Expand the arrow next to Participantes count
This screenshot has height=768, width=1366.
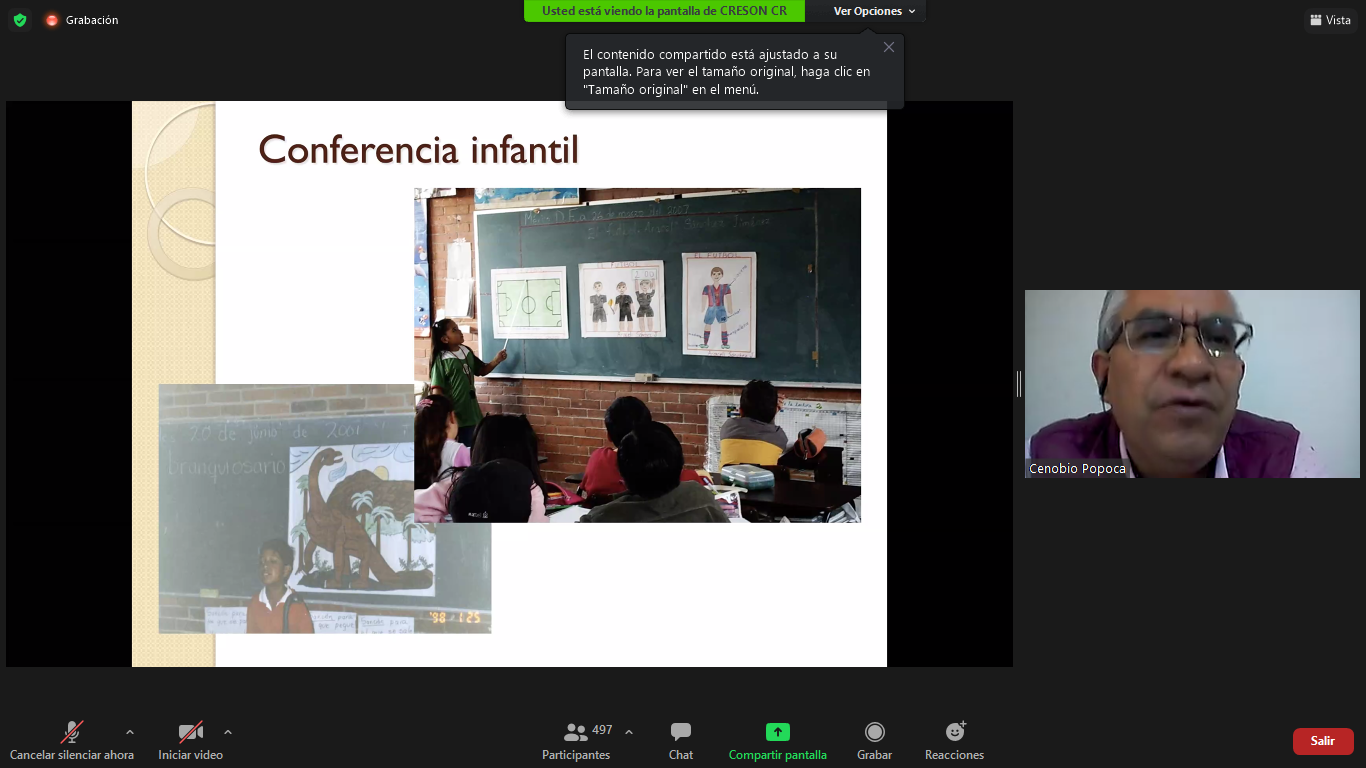[x=629, y=732]
